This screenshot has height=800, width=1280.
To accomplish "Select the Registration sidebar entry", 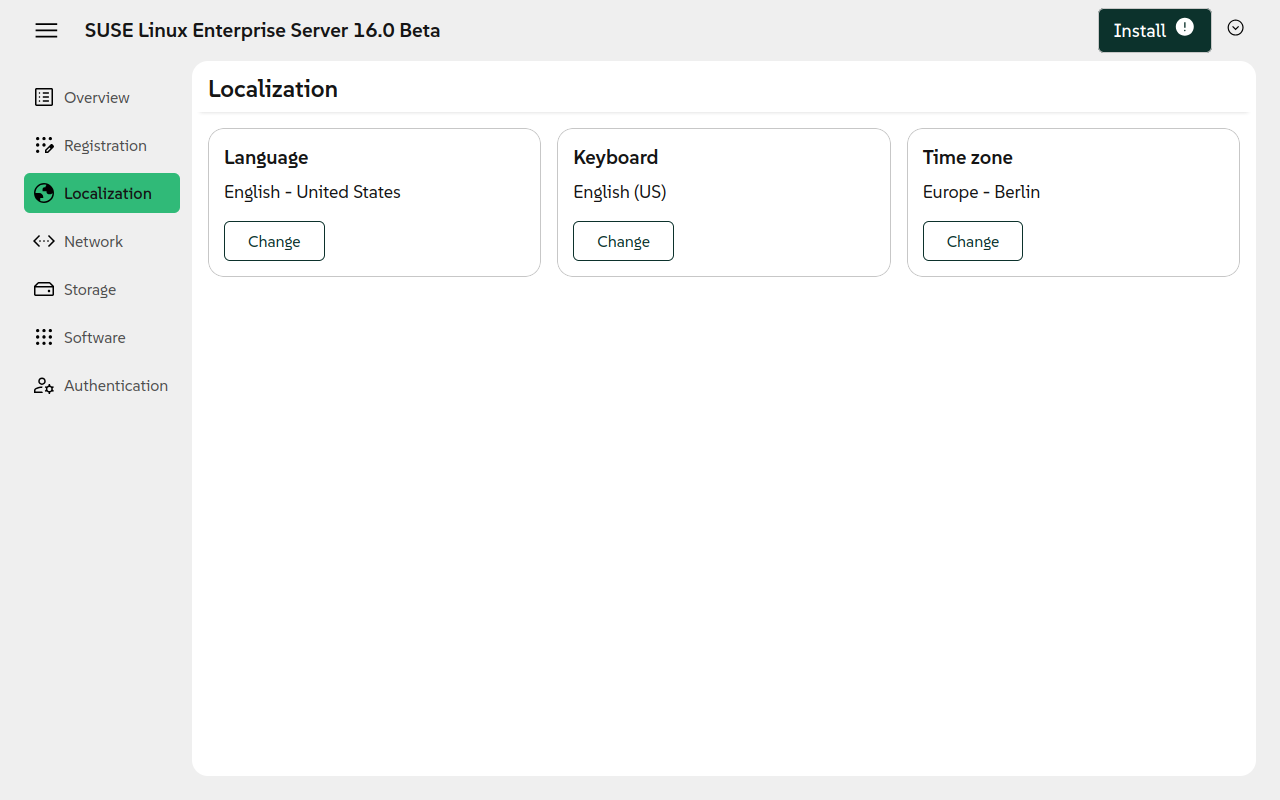I will click(105, 145).
